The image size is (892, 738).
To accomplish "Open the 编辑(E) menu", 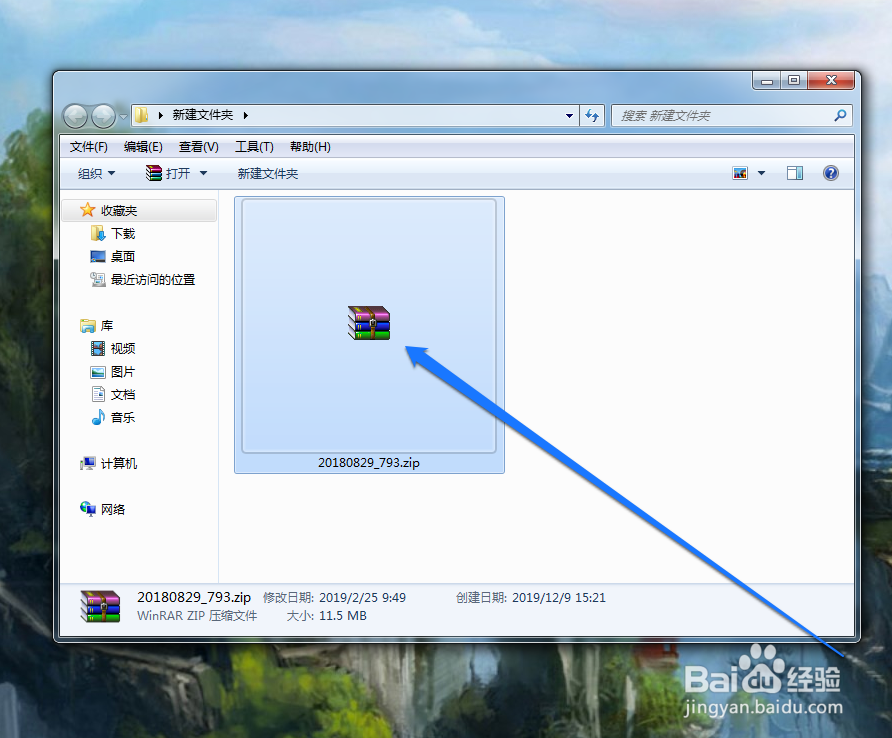I will (x=143, y=147).
